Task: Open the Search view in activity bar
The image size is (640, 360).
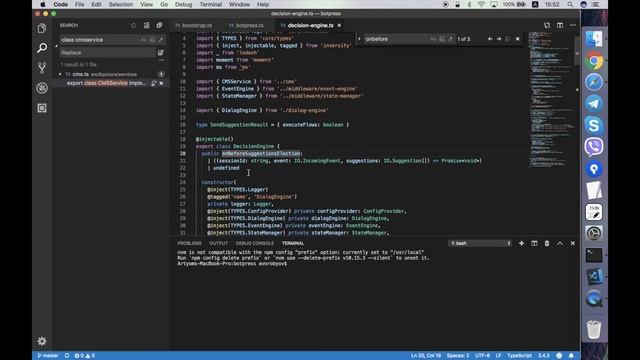Action: (x=42, y=48)
